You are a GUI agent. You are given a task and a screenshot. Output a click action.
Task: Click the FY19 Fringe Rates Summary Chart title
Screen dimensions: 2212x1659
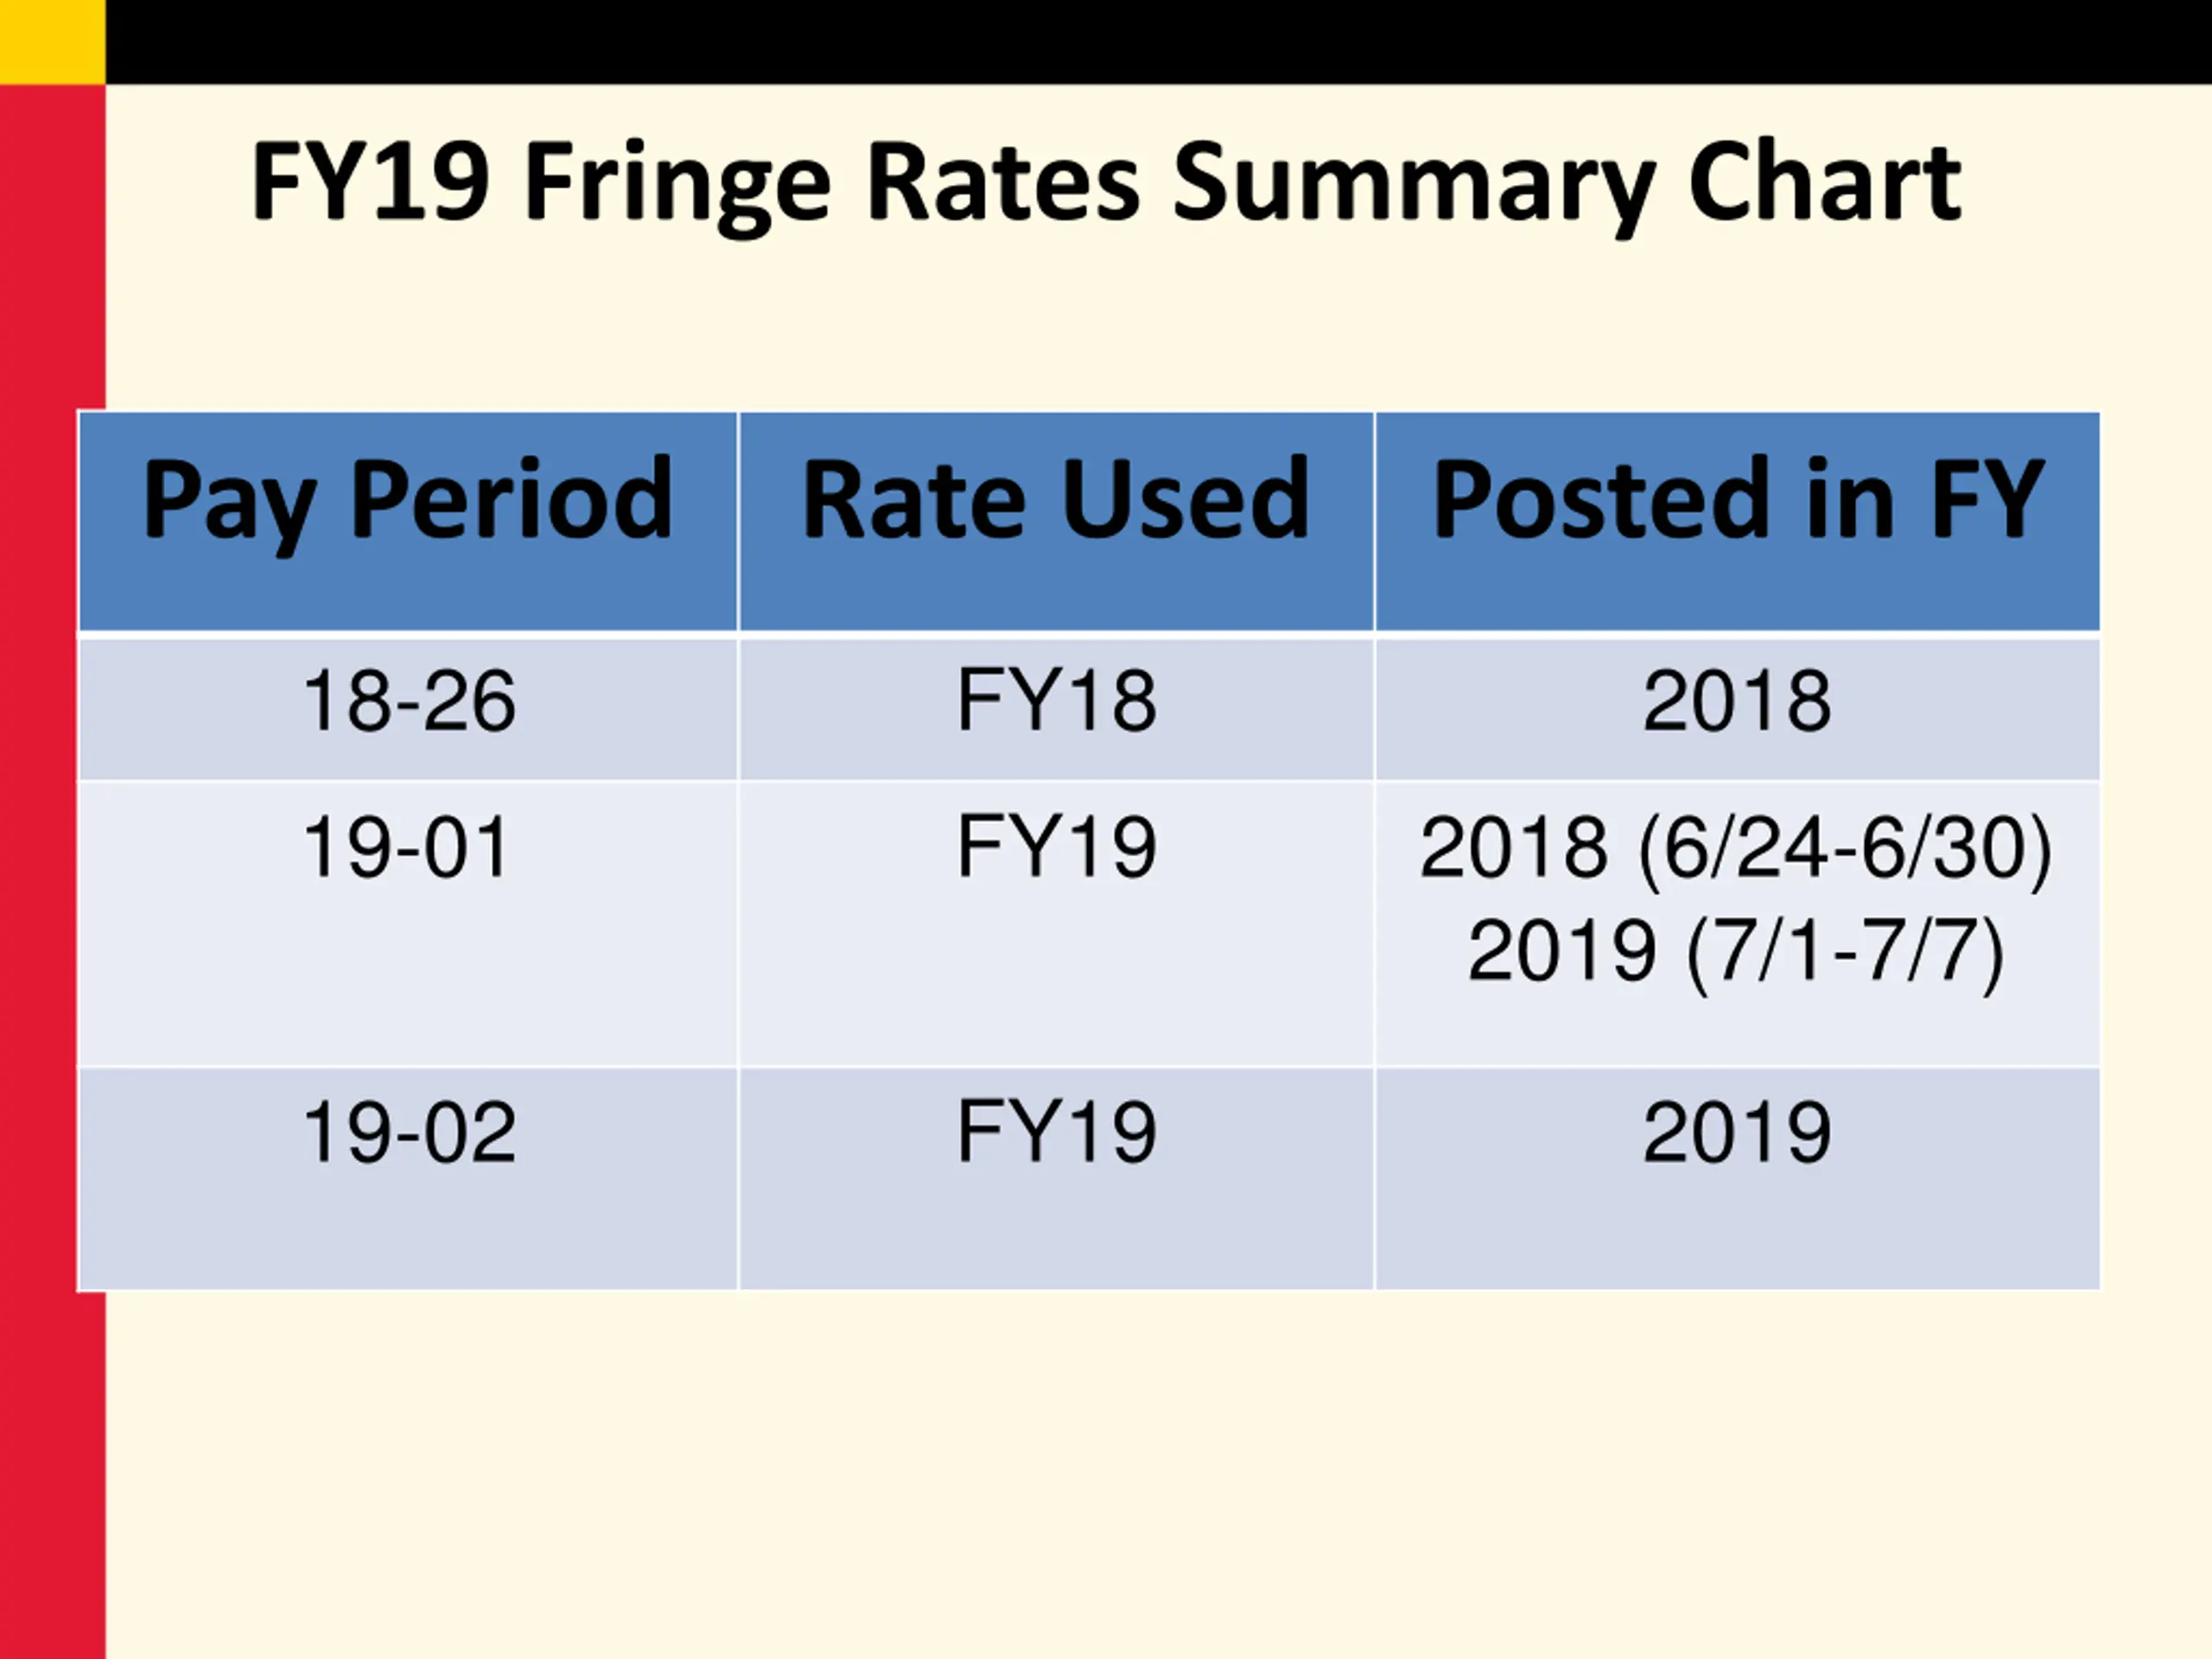point(1106,183)
